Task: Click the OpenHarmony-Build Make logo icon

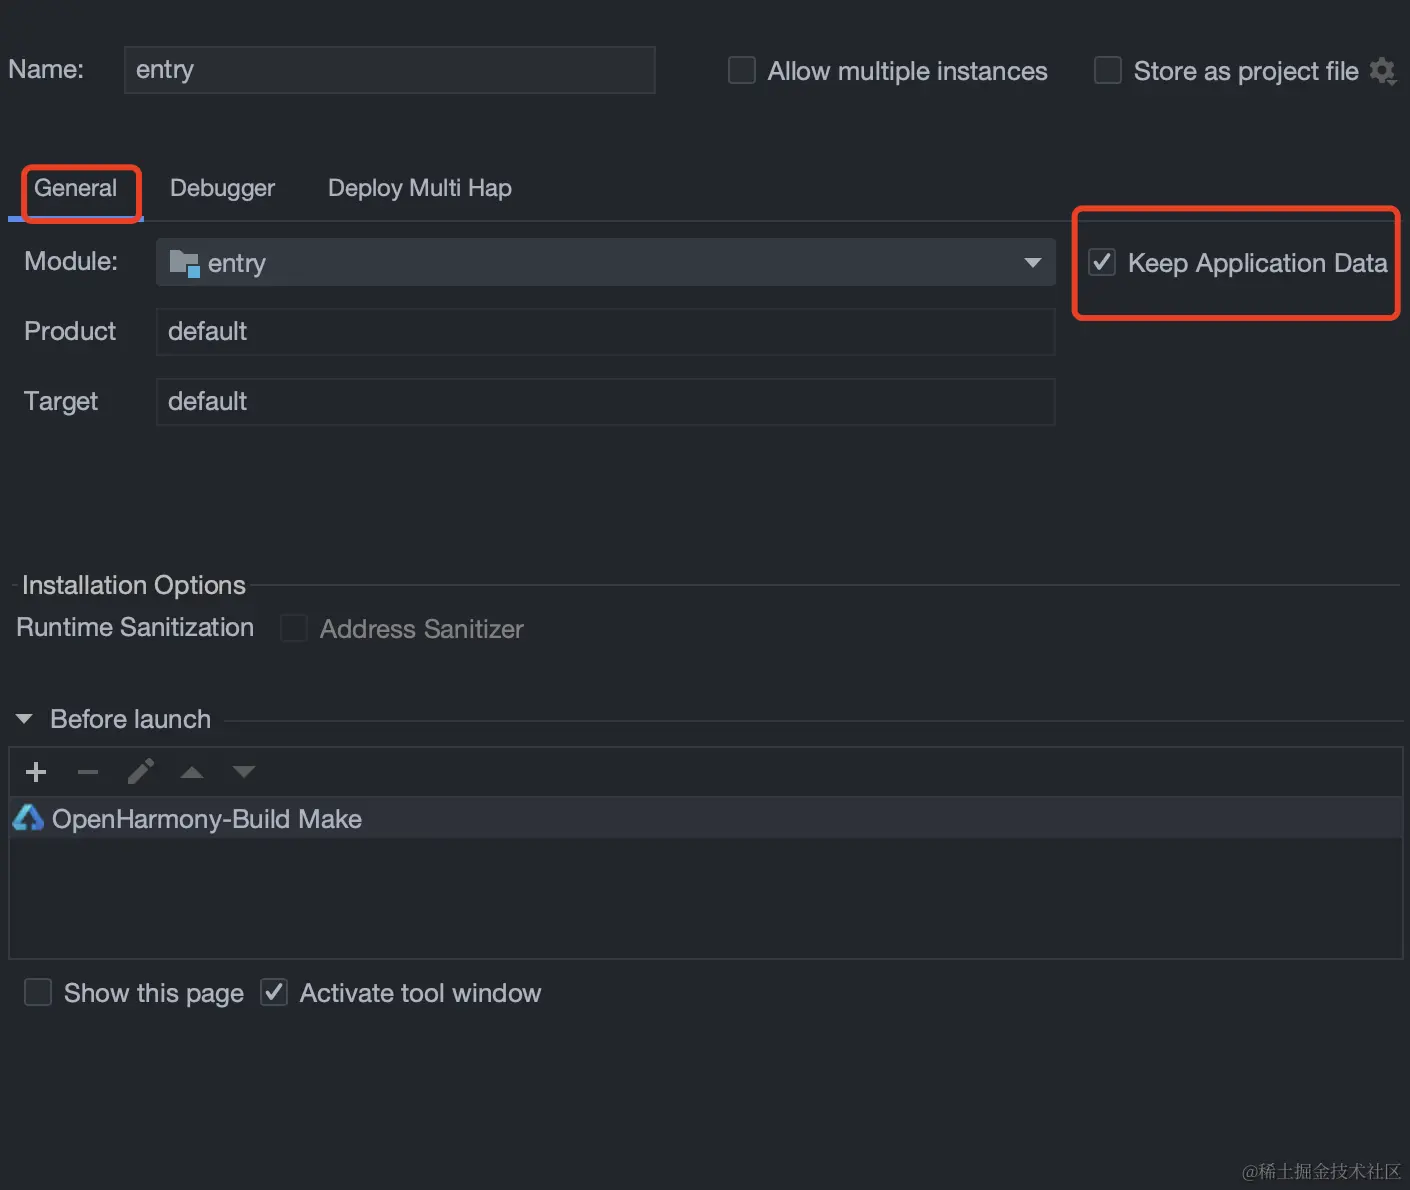Action: (x=28, y=819)
